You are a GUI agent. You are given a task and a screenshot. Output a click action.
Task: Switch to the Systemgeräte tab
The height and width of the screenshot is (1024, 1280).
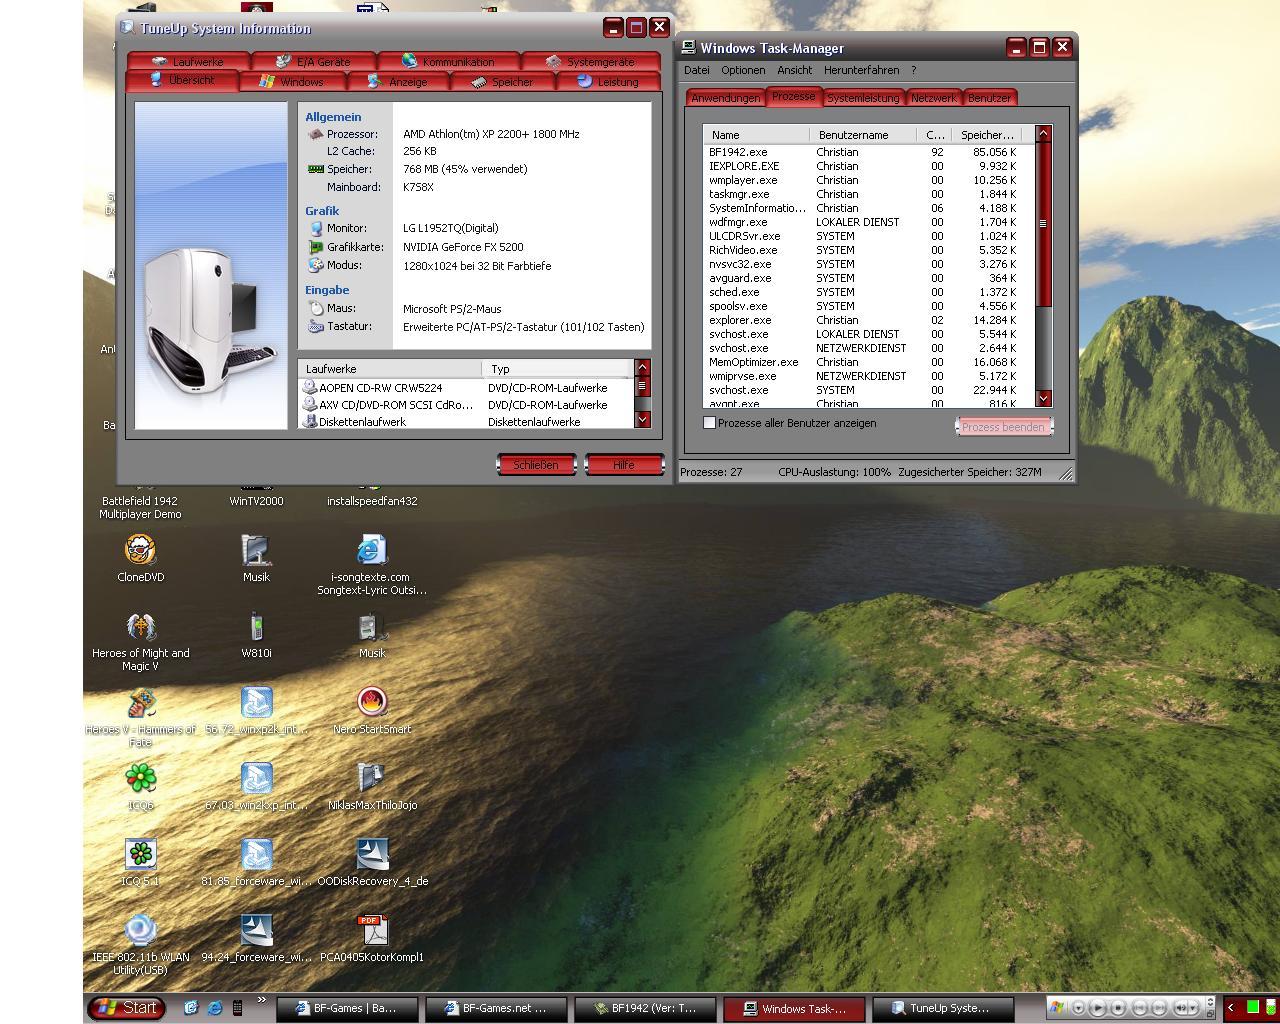point(591,62)
